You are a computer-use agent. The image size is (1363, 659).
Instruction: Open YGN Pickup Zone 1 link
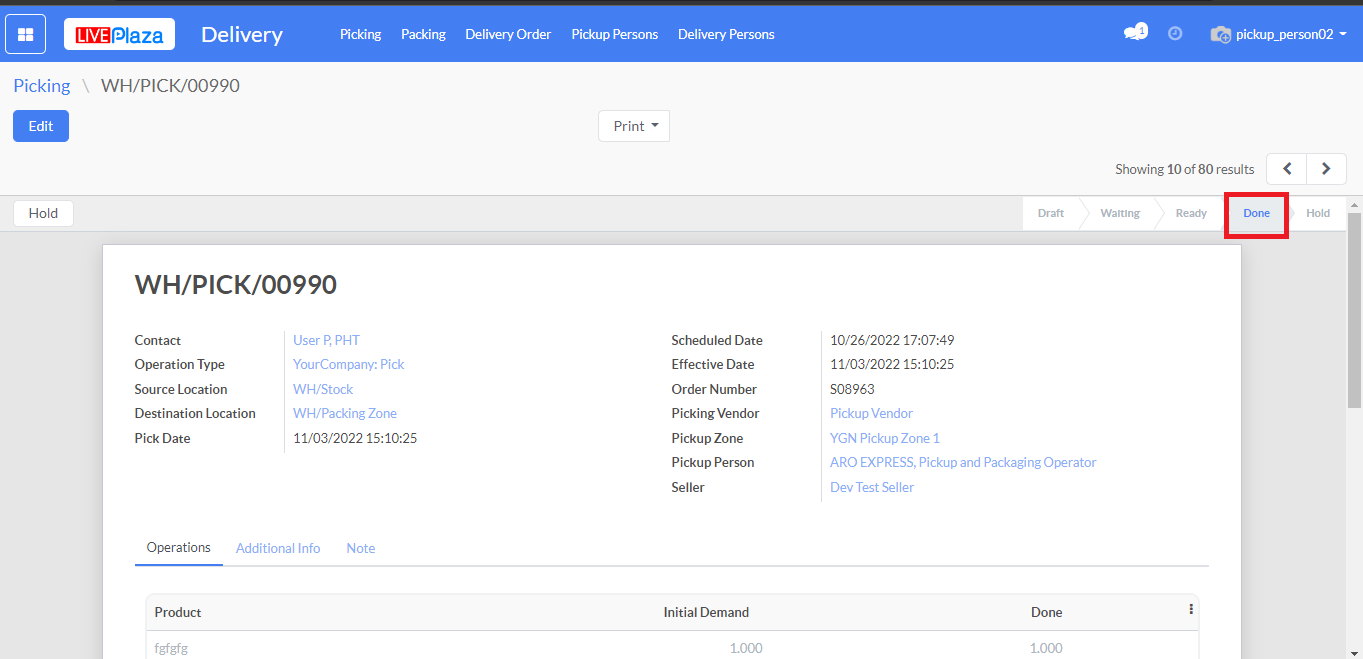[885, 438]
